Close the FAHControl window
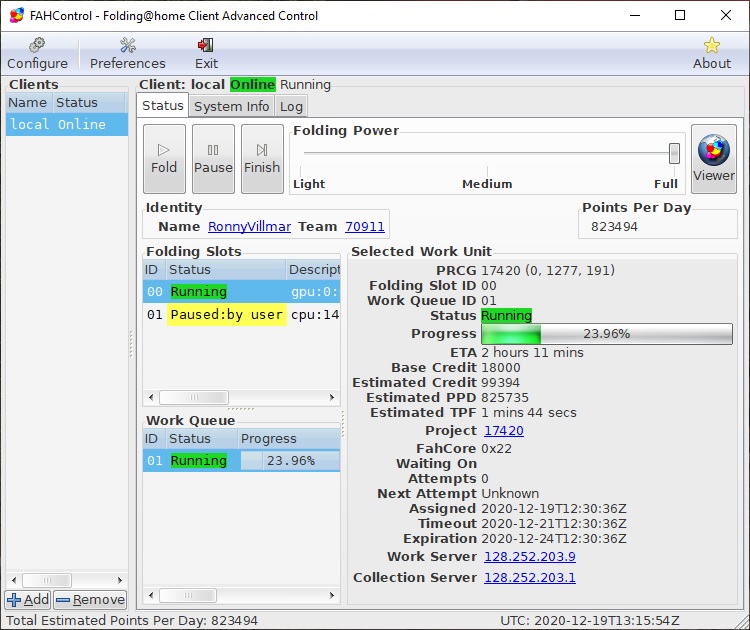The image size is (750, 630). [726, 15]
